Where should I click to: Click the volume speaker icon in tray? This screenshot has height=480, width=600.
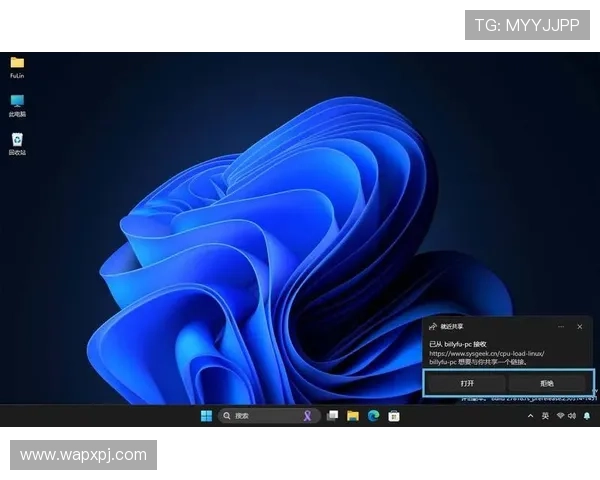pyautogui.click(x=572, y=416)
